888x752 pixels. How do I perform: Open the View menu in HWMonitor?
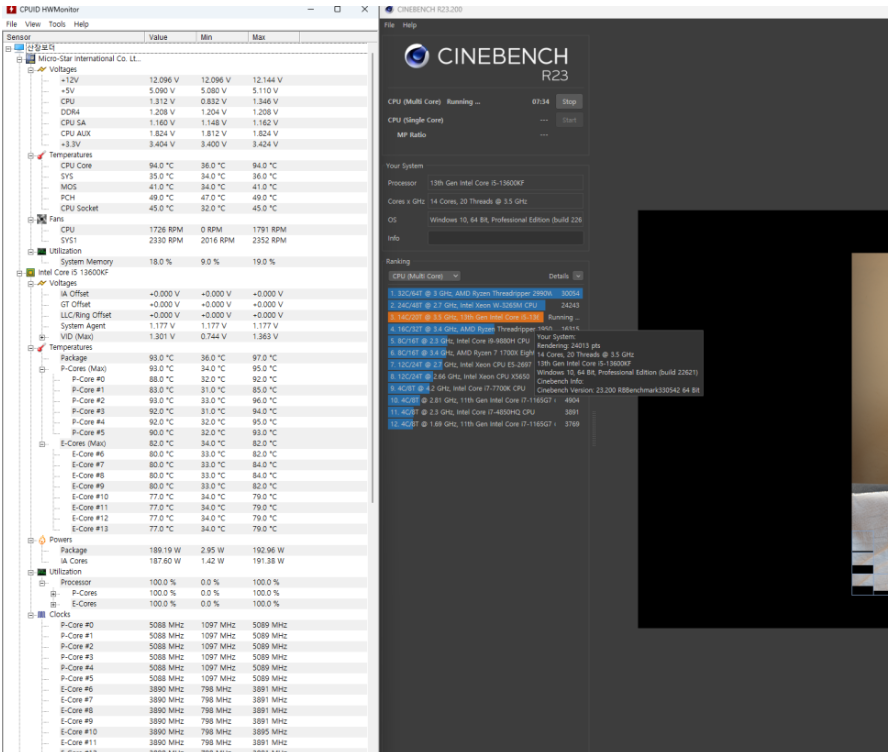pos(32,24)
